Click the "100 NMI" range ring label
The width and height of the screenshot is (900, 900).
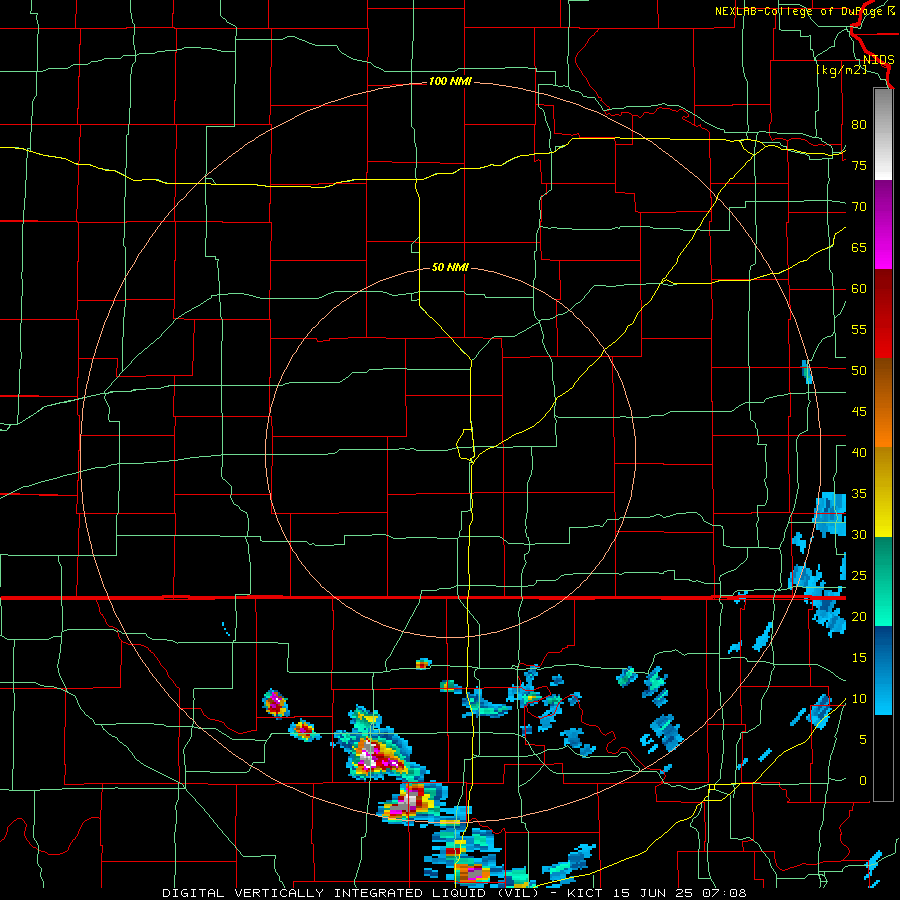450,81
